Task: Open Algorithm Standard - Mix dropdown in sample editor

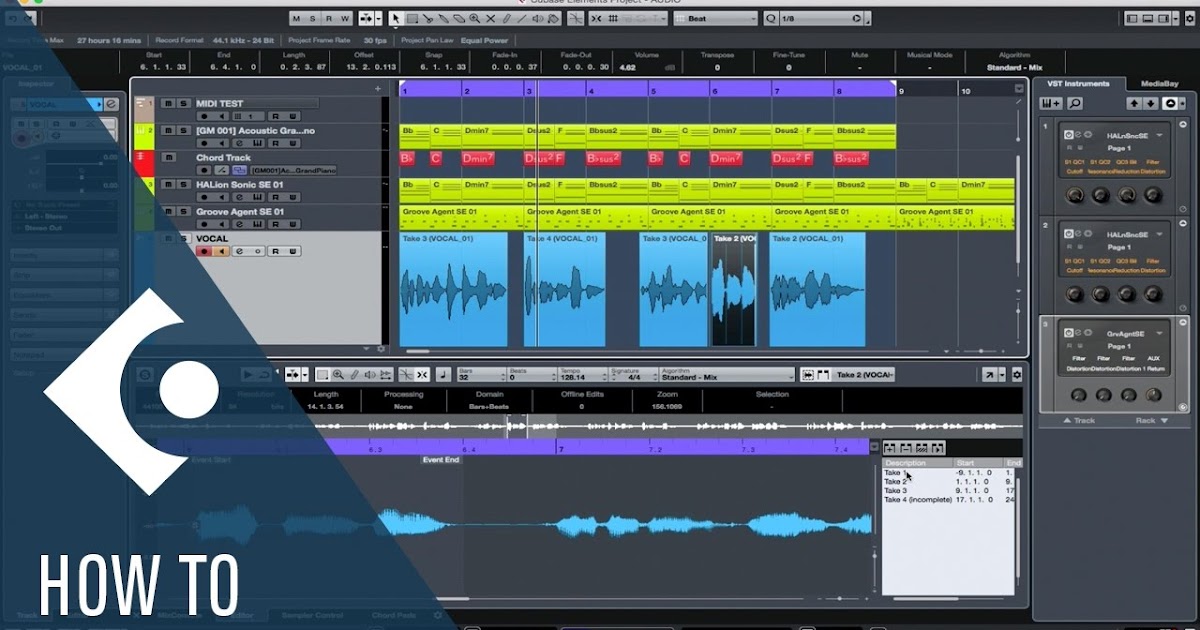Action: point(727,375)
